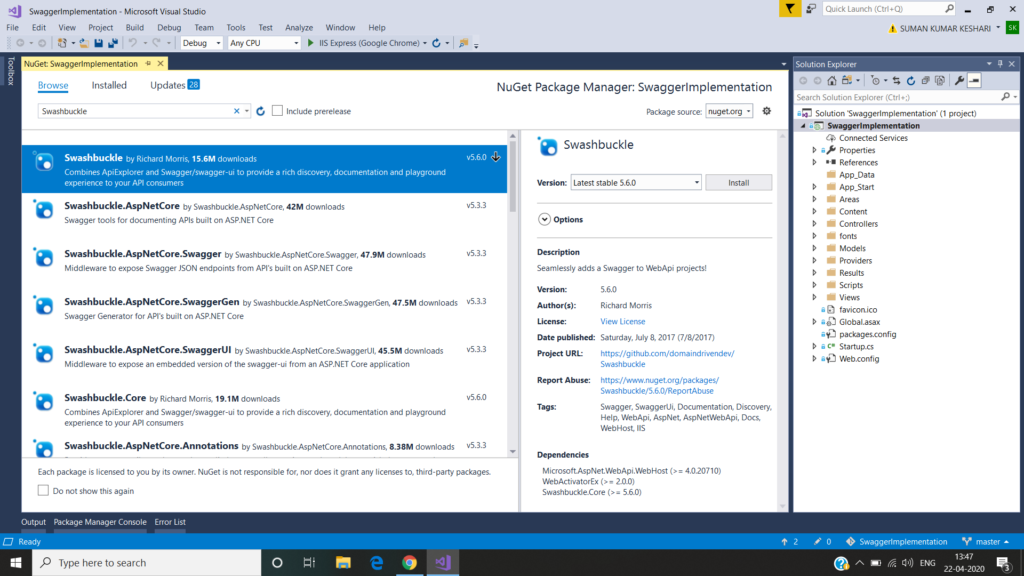
Task: Click the master branch status indicator
Action: click(x=986, y=541)
